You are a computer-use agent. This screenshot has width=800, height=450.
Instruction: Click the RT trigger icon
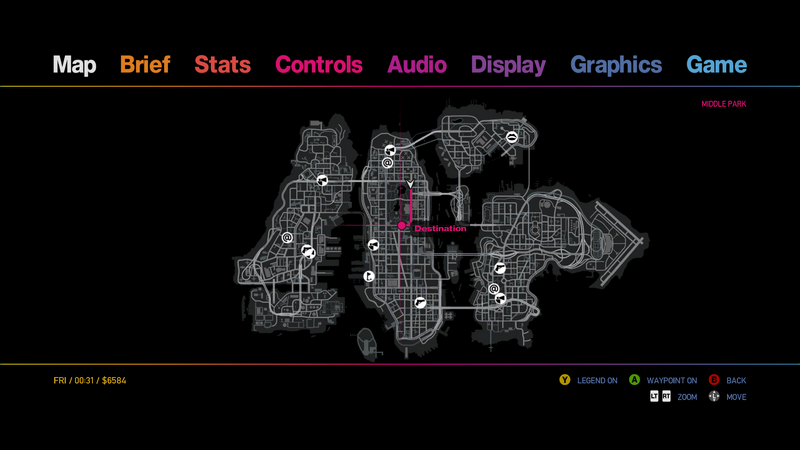(666, 396)
